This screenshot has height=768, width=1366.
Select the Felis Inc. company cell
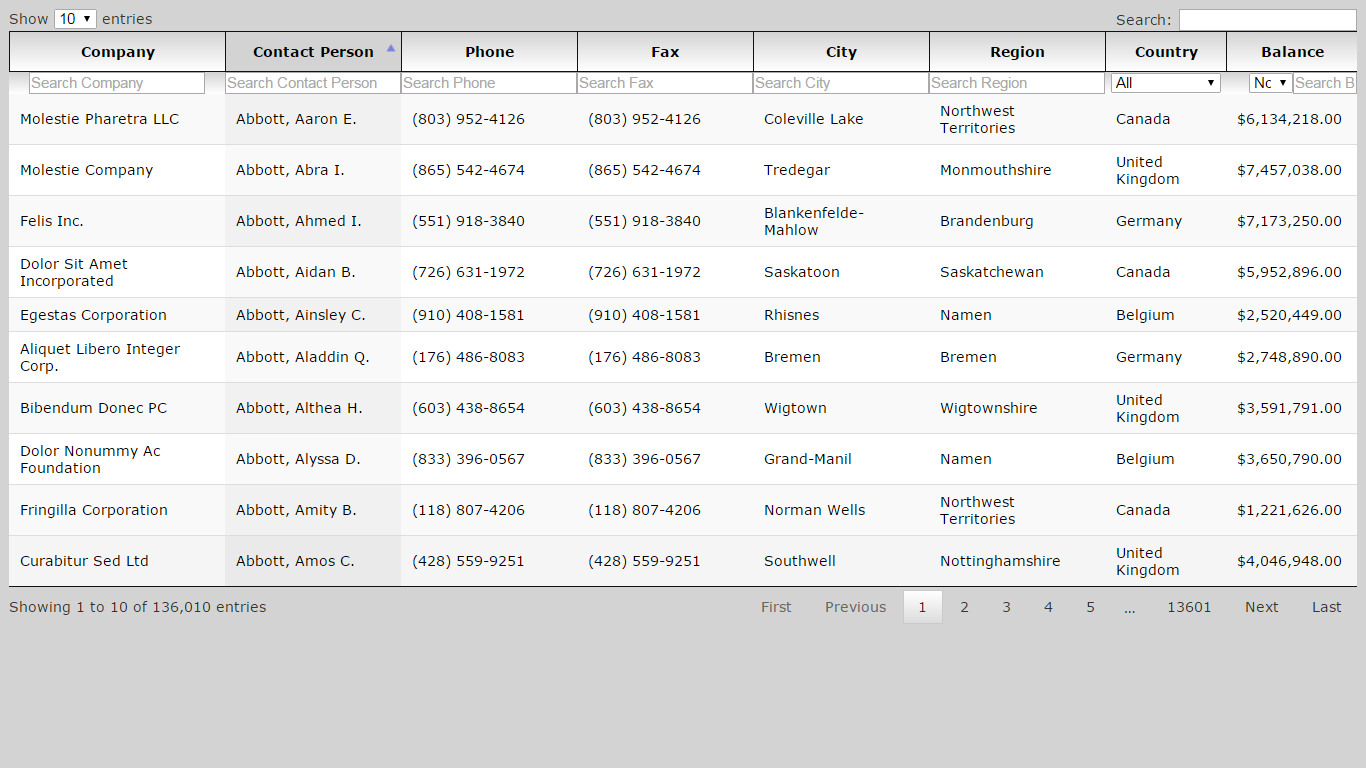tap(117, 221)
